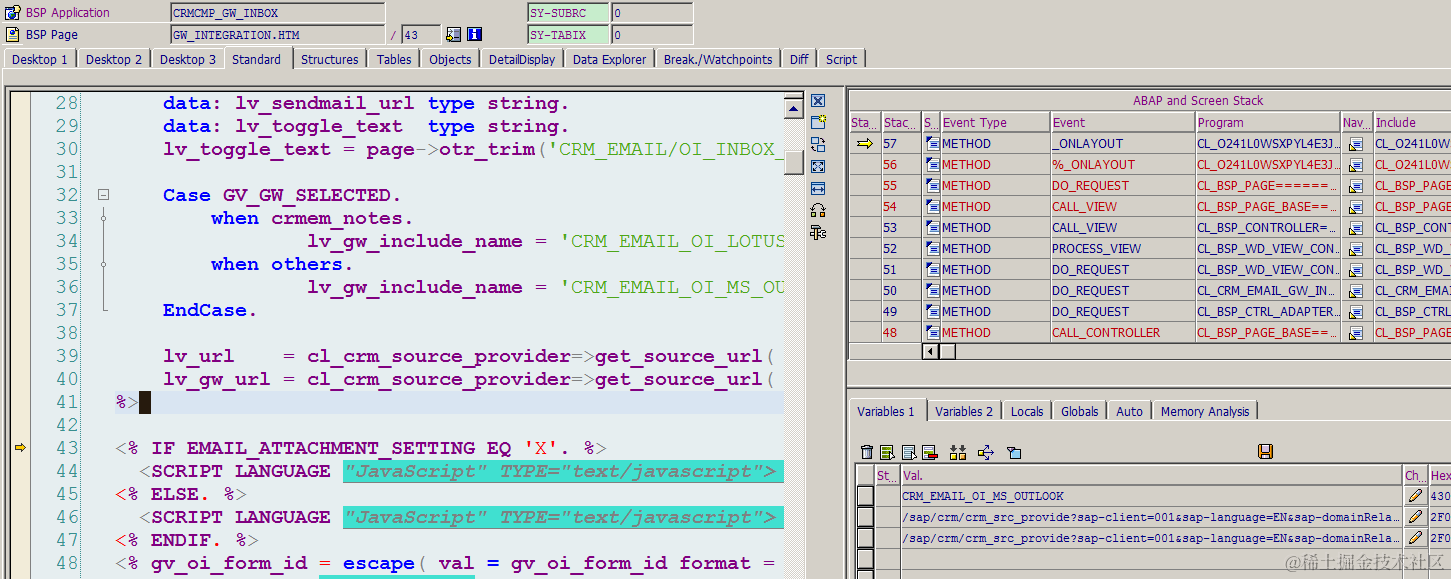Click the blue information icon in header
The height and width of the screenshot is (579, 1451).
point(475,34)
